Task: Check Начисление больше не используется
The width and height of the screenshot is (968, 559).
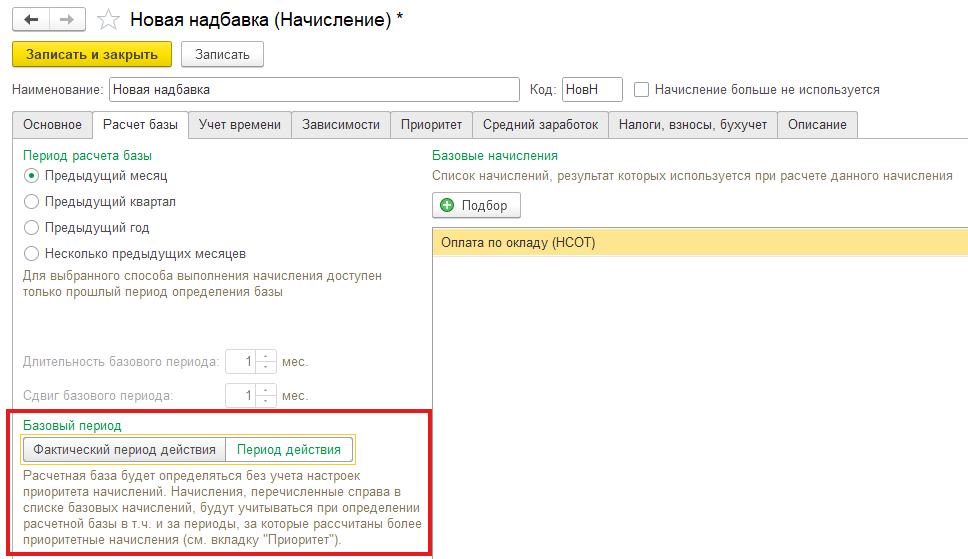Action: pos(641,90)
